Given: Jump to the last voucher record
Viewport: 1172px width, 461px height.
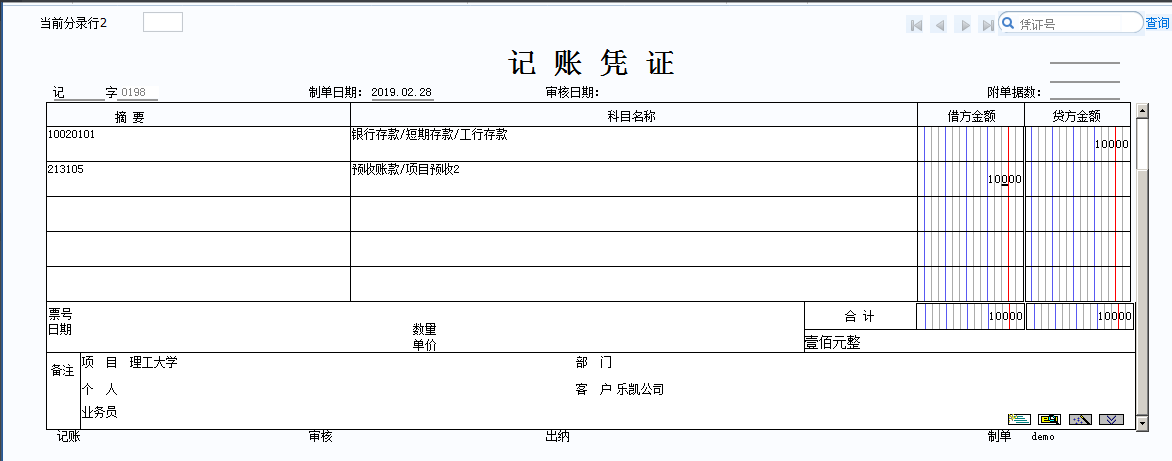Looking at the screenshot, I should click(x=987, y=25).
